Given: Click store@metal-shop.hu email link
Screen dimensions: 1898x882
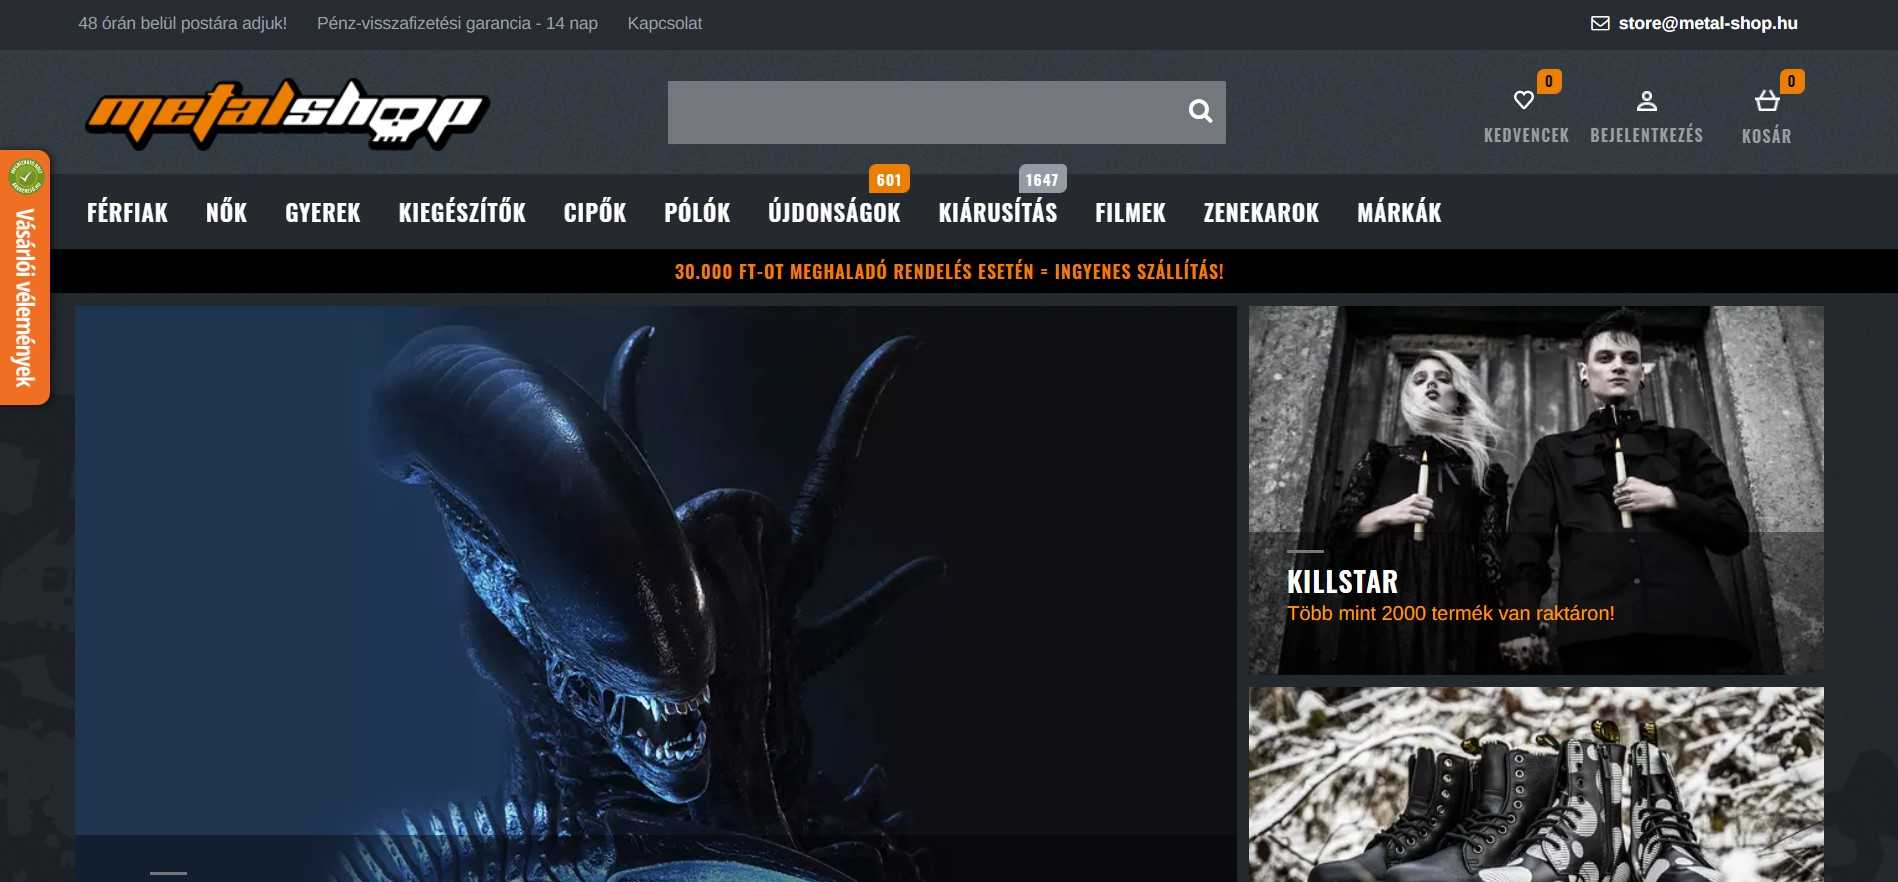Looking at the screenshot, I should click(1708, 23).
